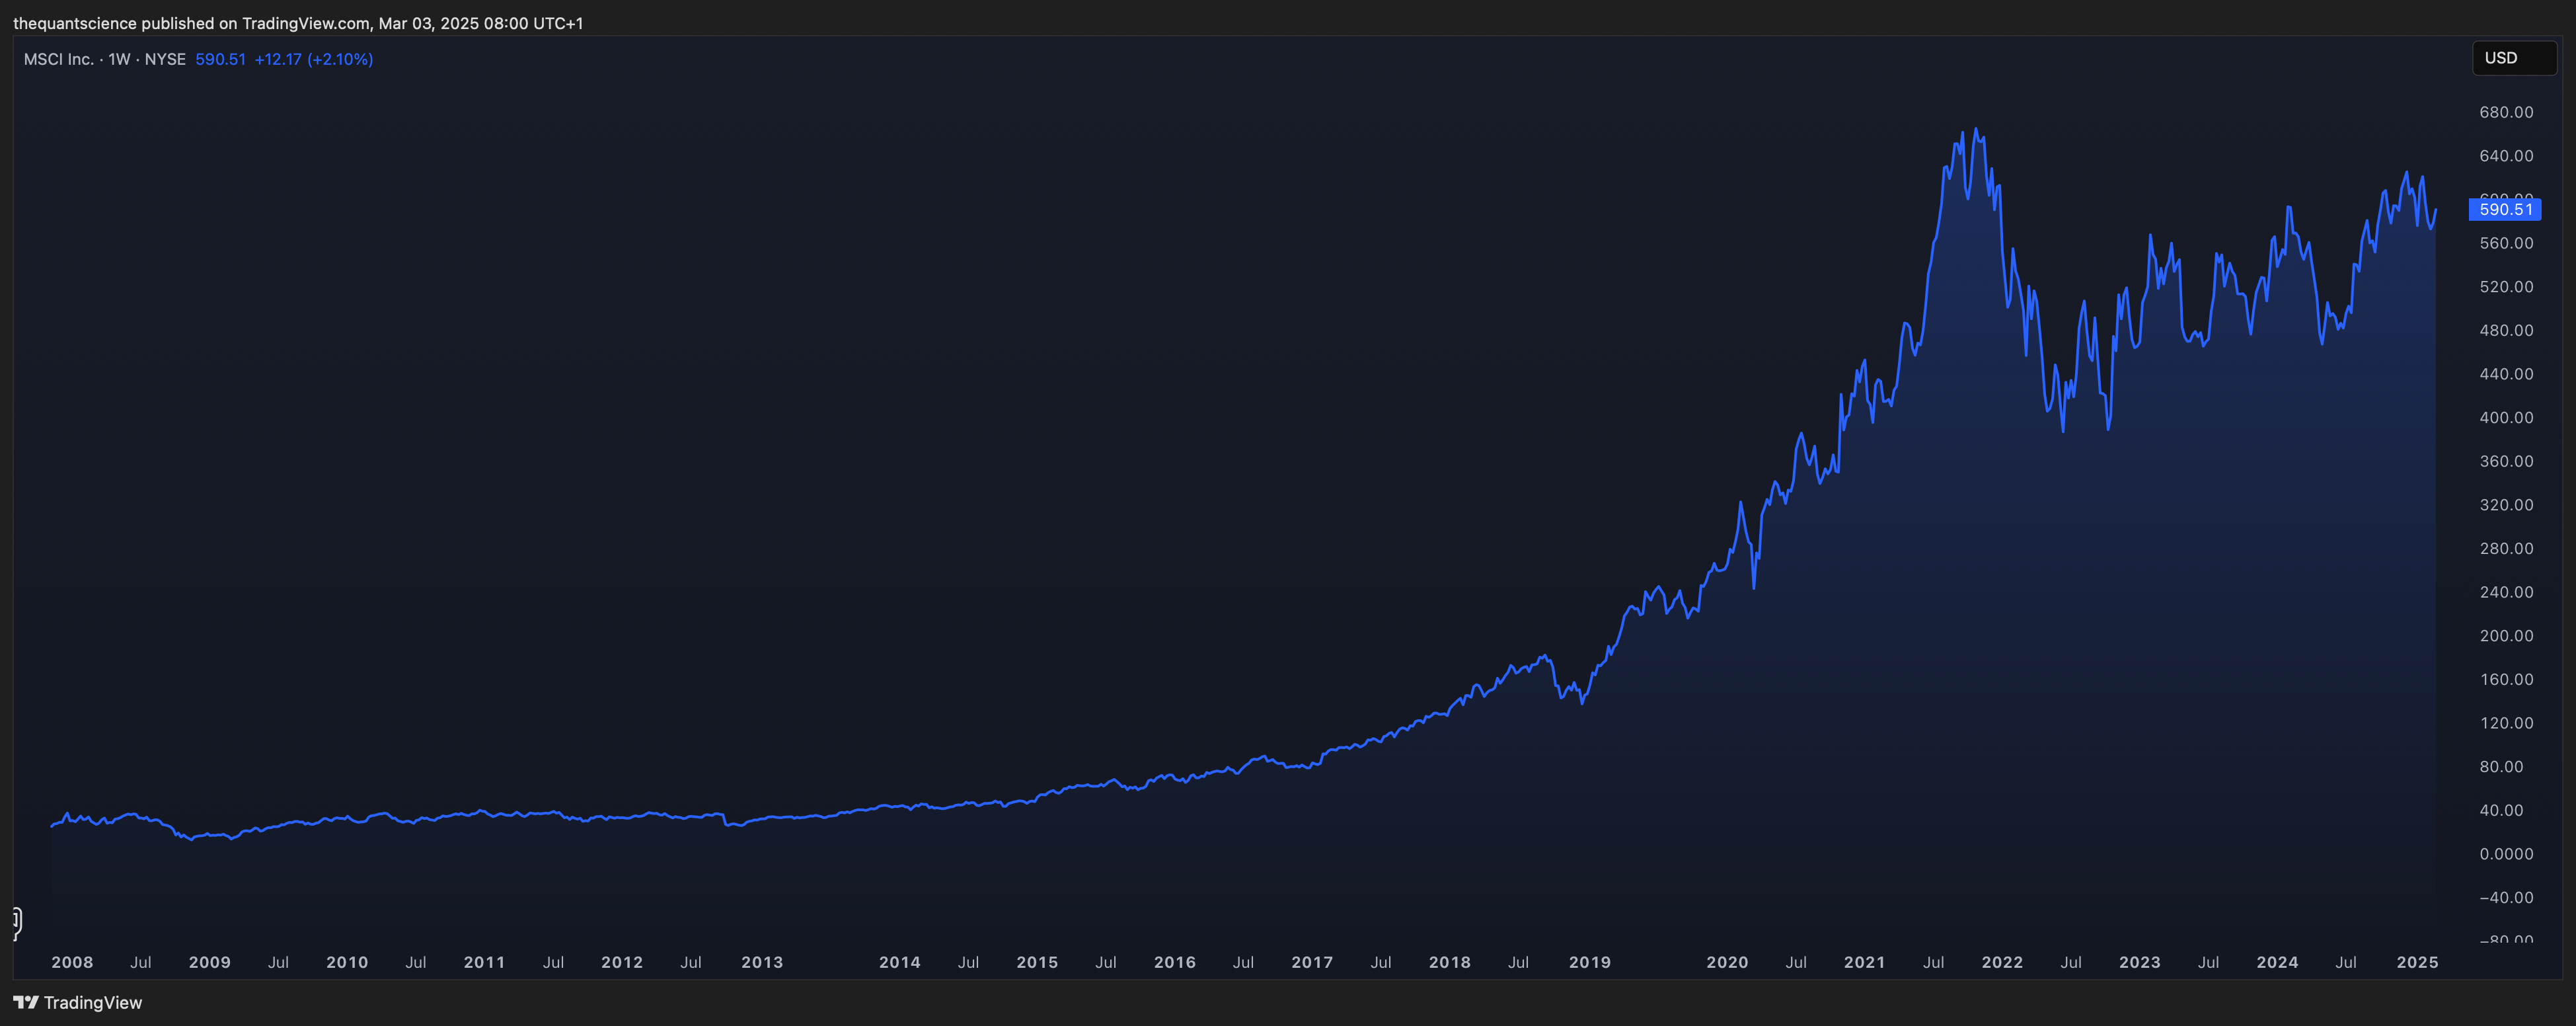The width and height of the screenshot is (2576, 1026).
Task: Click the TradingView logo at the bottom
Action: (77, 1002)
